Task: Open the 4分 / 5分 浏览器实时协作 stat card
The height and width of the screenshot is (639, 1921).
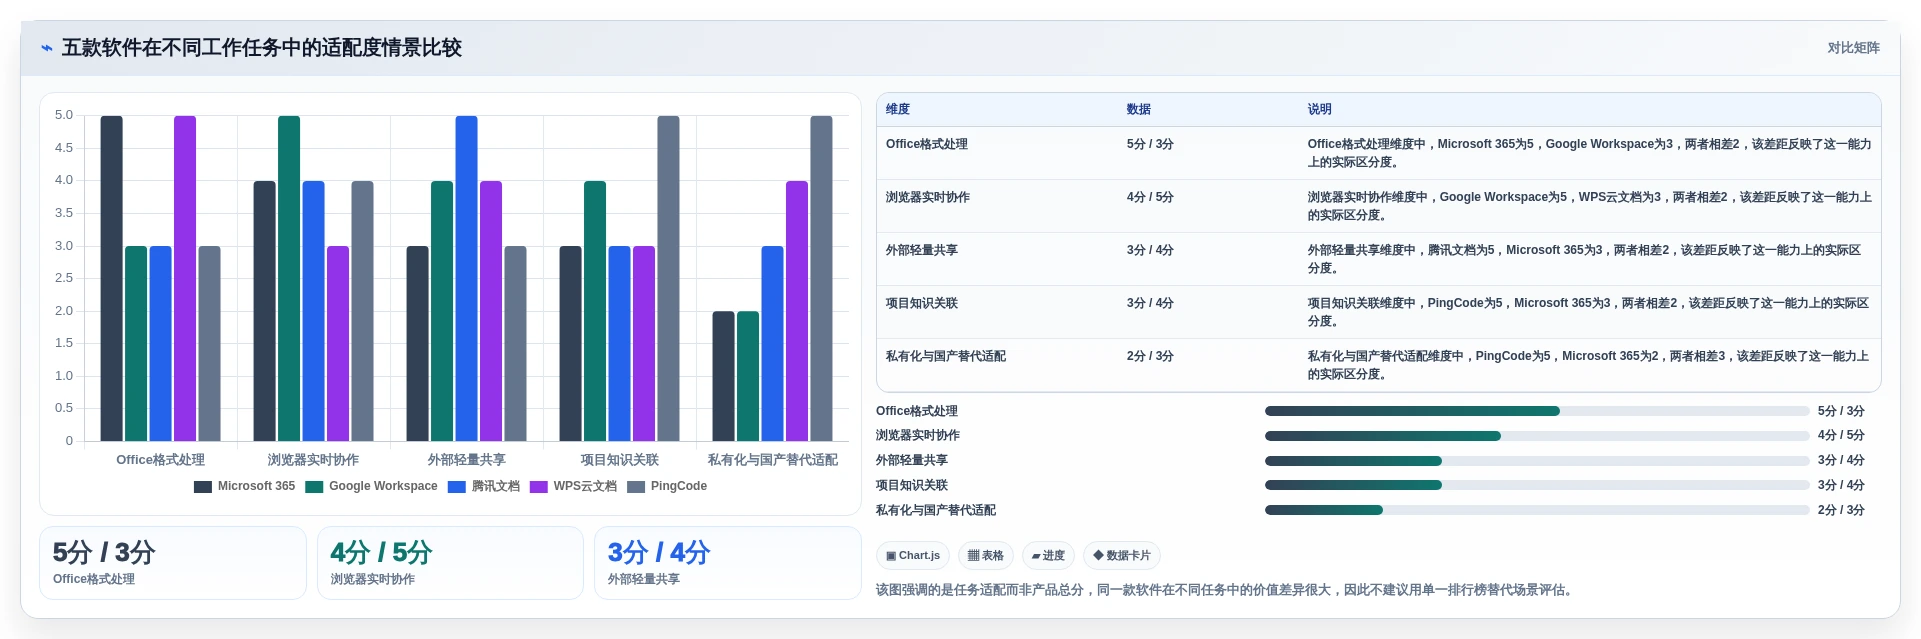Action: 450,563
